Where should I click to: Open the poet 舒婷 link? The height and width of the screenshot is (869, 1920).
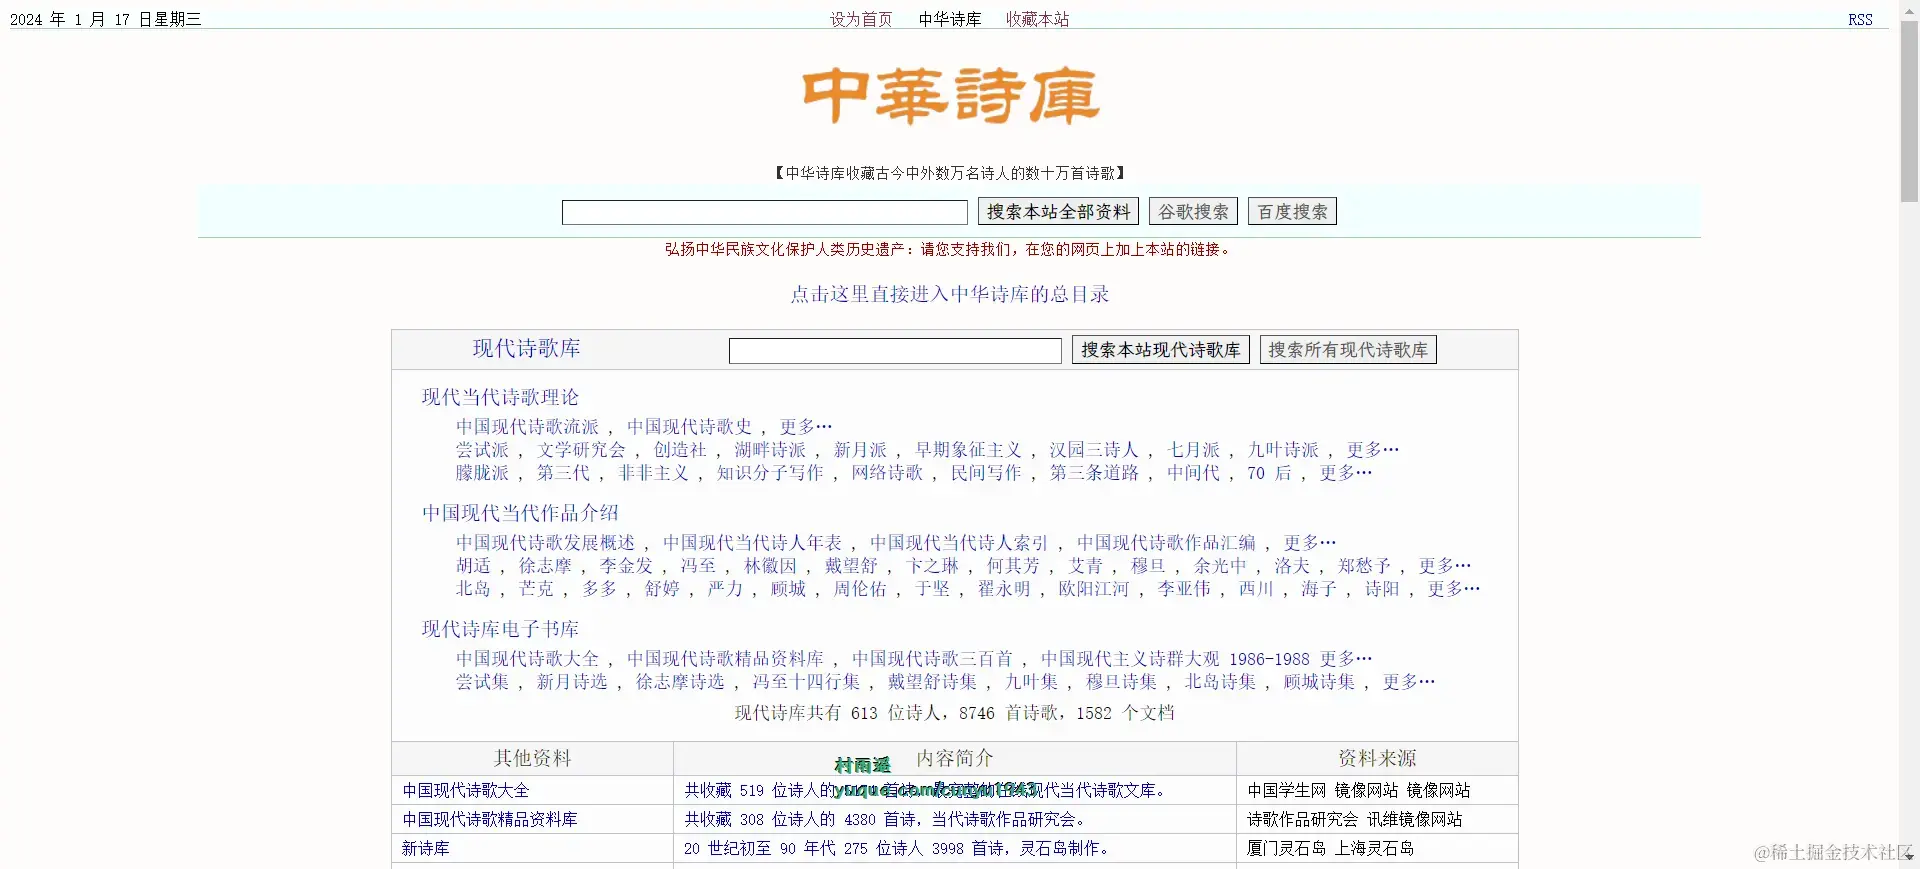point(662,589)
